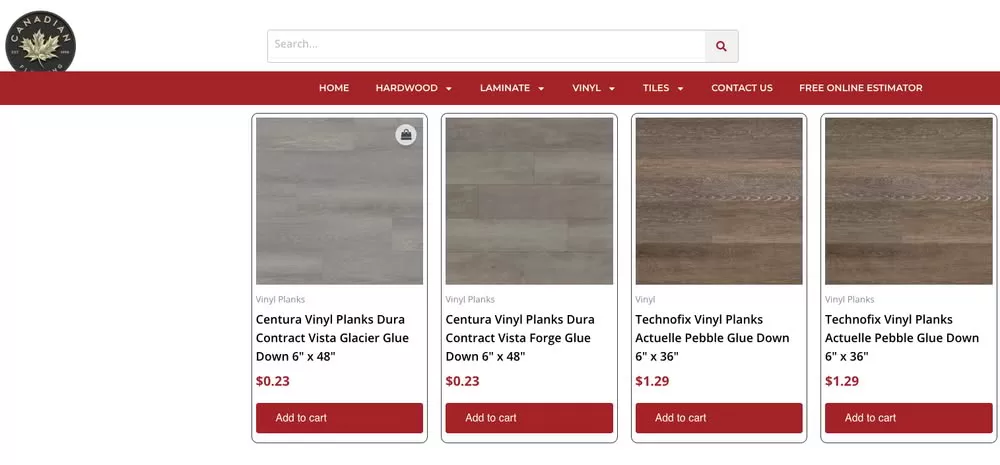Viewport: 1000px width, 465px height.
Task: Open the Vista Forge product image
Action: click(529, 201)
